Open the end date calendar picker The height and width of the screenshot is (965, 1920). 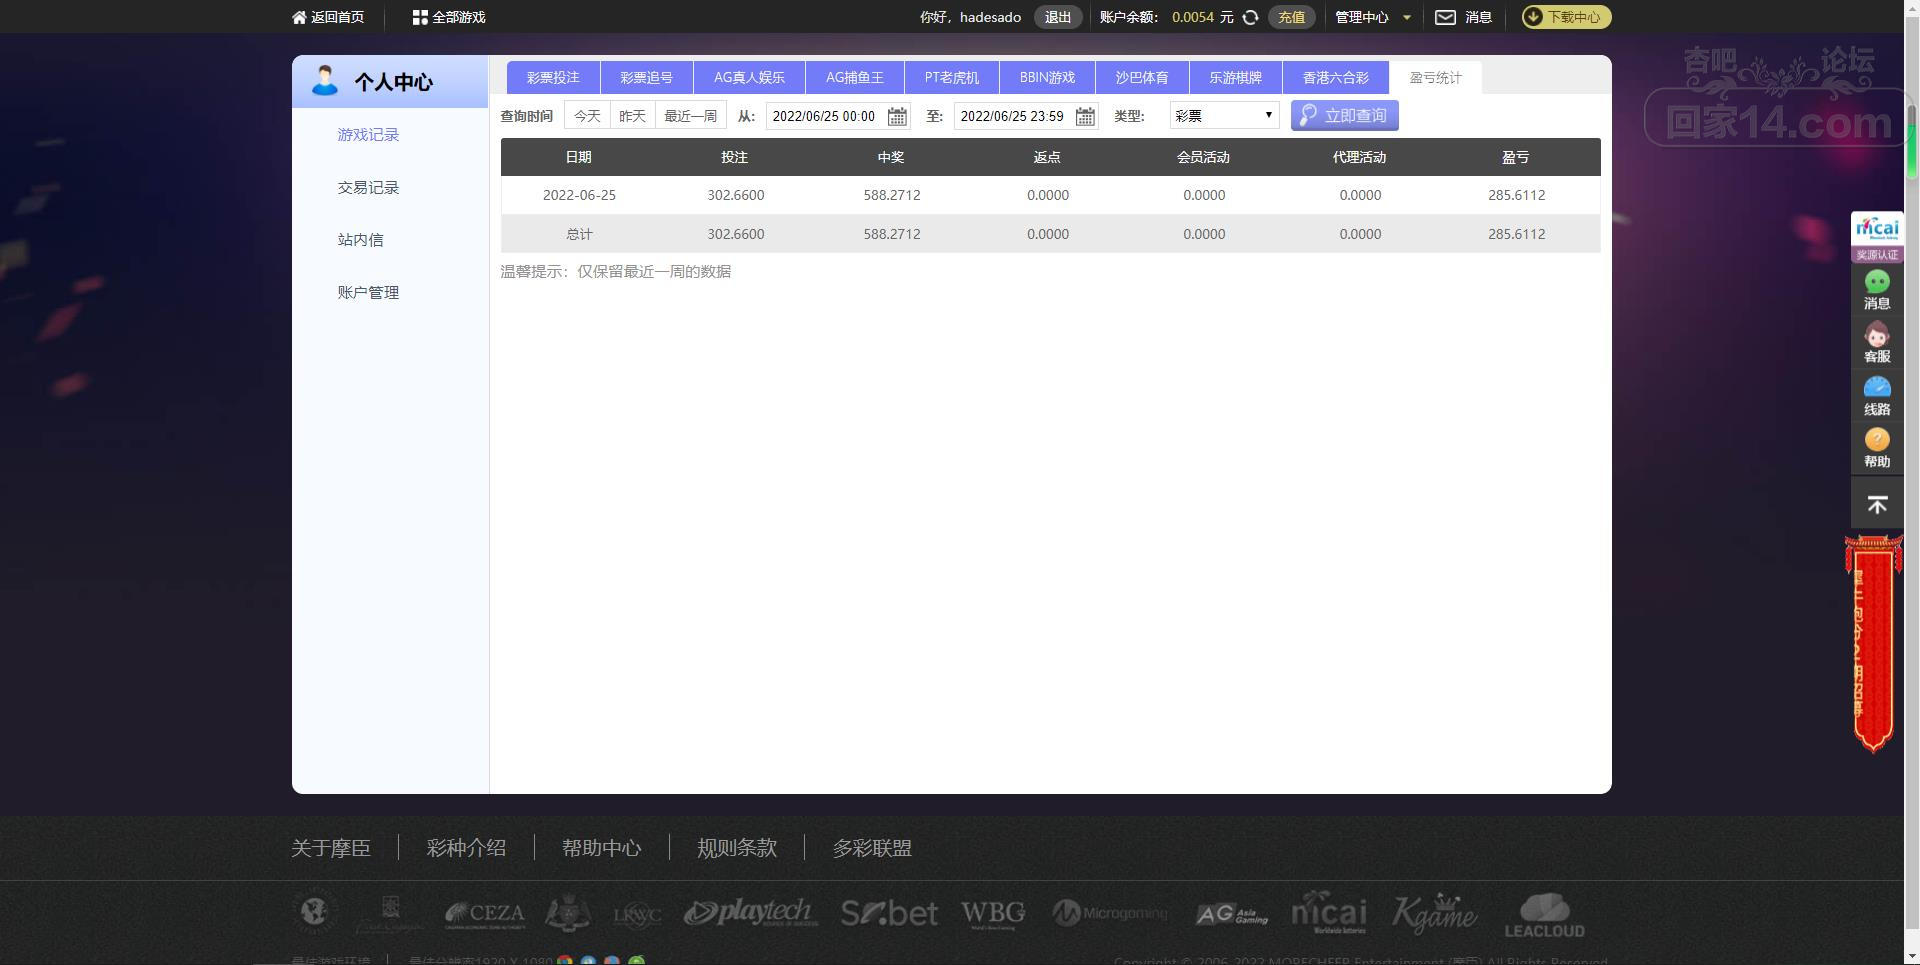(x=1085, y=117)
